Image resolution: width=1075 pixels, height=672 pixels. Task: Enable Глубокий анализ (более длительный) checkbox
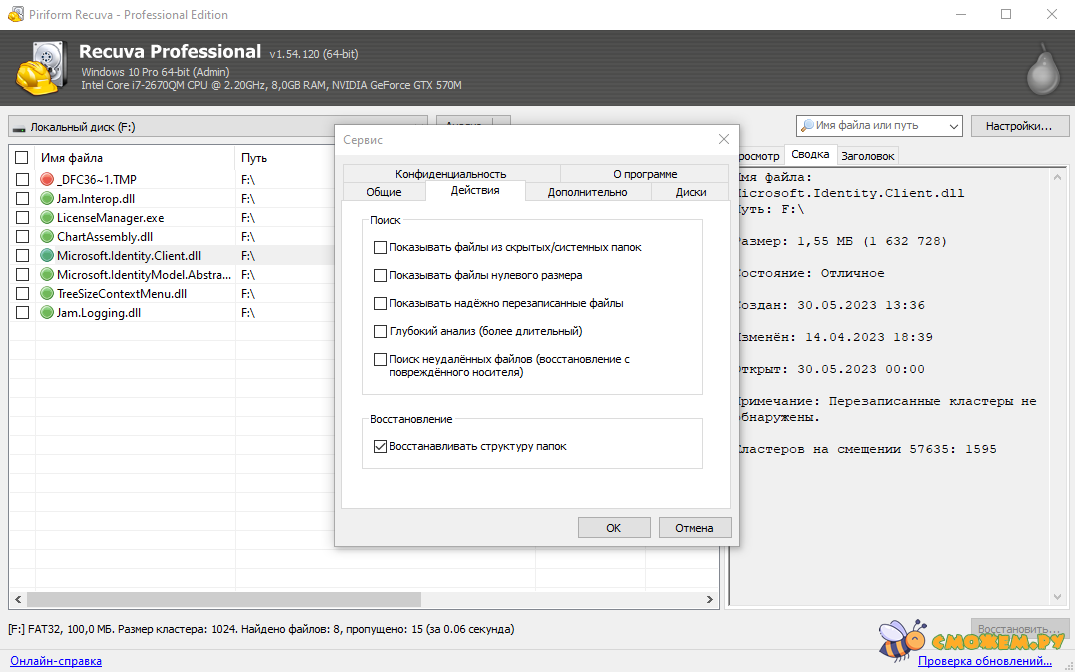(x=380, y=331)
